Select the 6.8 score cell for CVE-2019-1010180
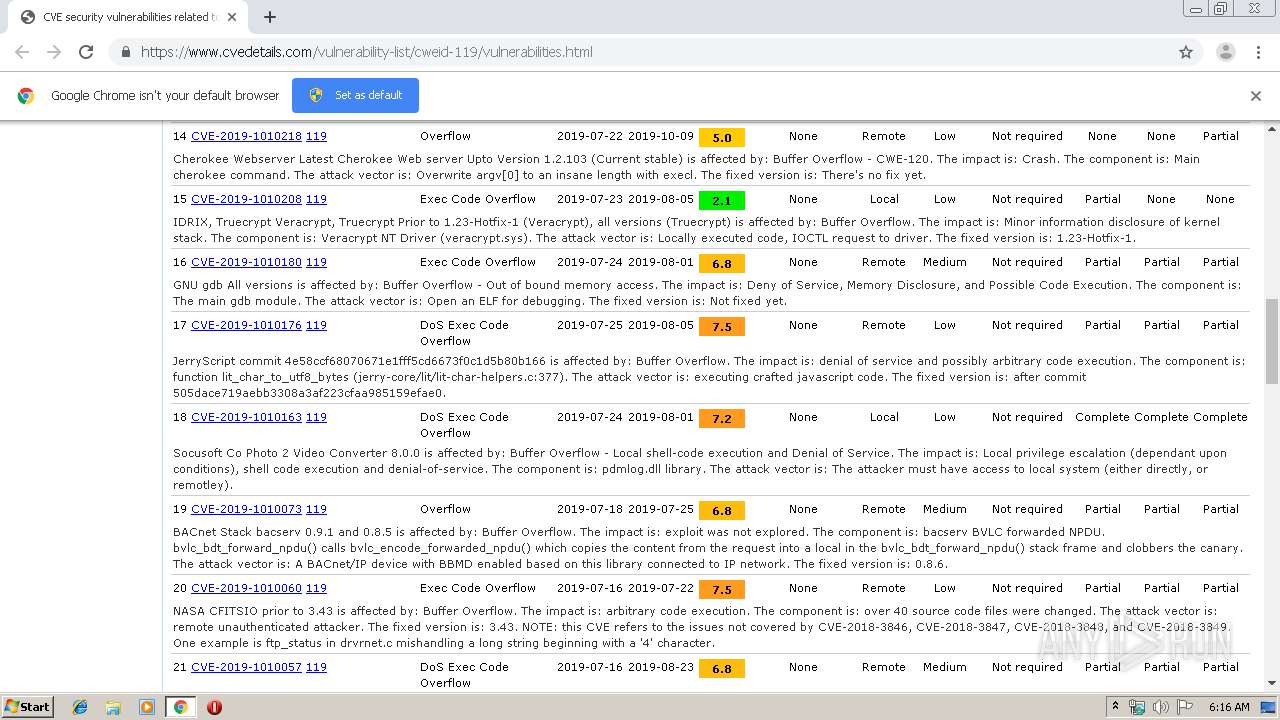This screenshot has height=720, width=1280. point(721,263)
